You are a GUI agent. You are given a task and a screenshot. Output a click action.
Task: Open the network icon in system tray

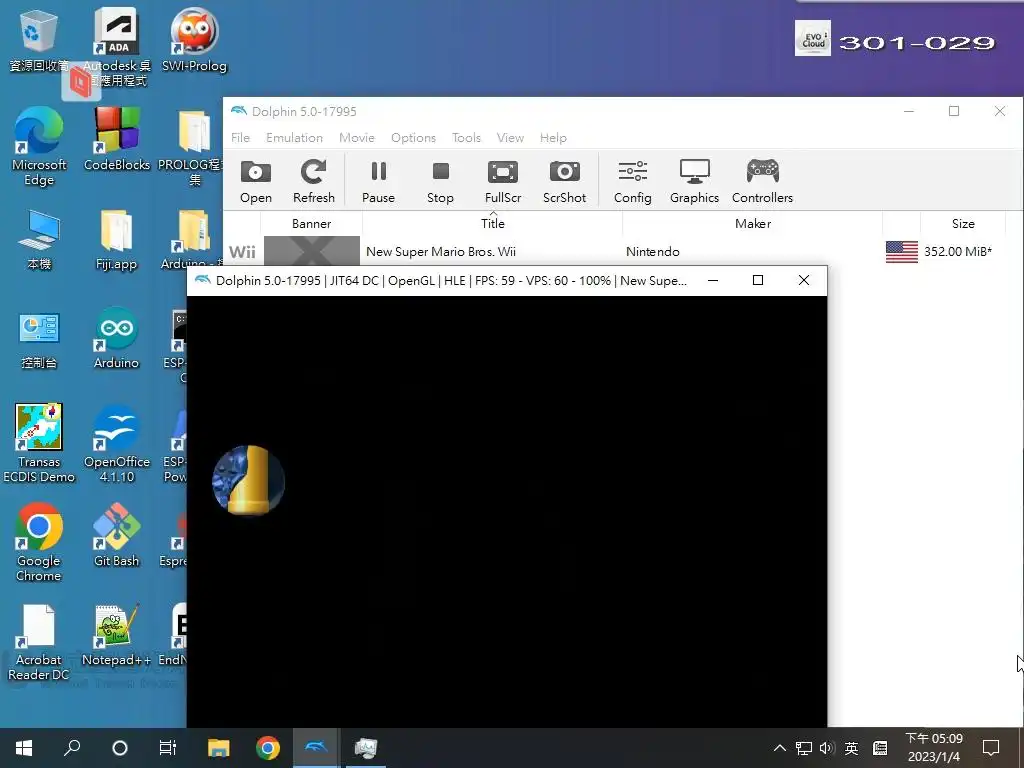coord(804,748)
